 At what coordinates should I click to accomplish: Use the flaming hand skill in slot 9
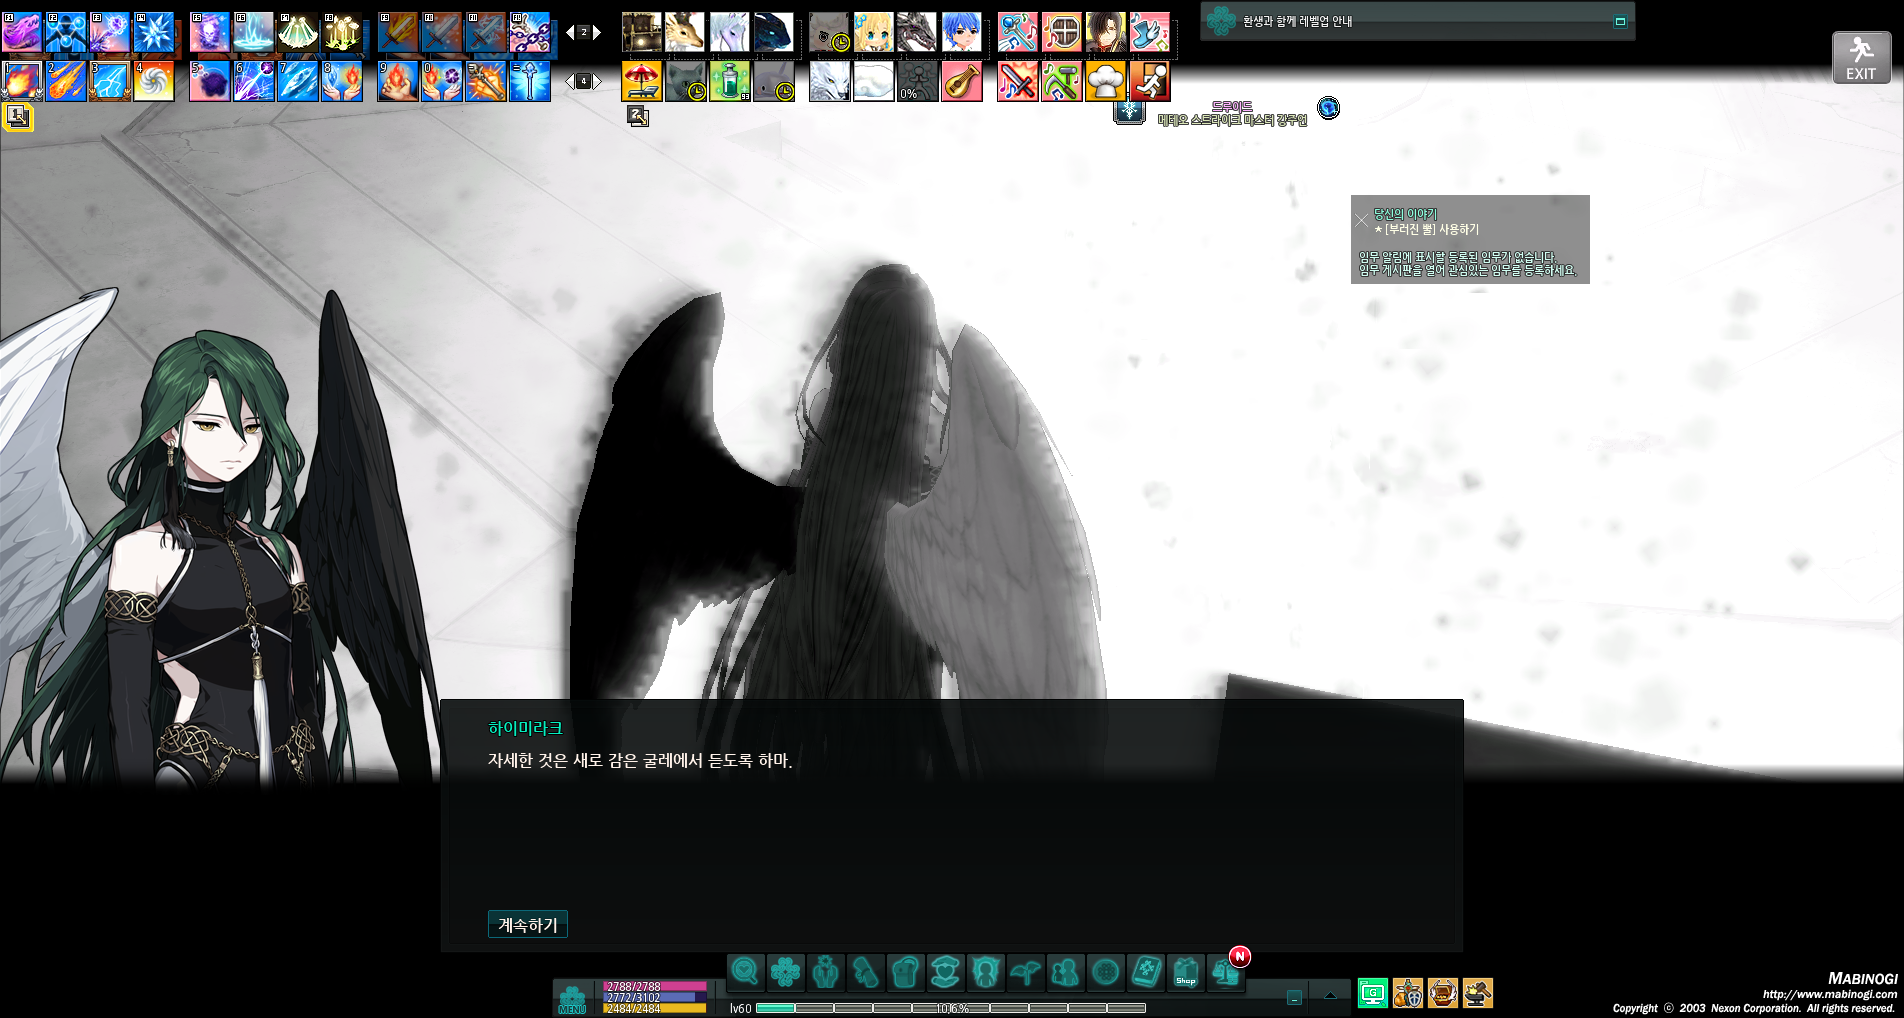pos(398,81)
